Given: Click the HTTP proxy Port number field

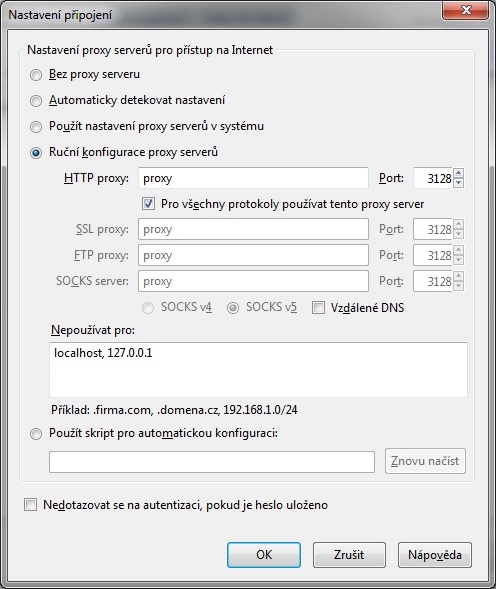Looking at the screenshot, I should 433,178.
